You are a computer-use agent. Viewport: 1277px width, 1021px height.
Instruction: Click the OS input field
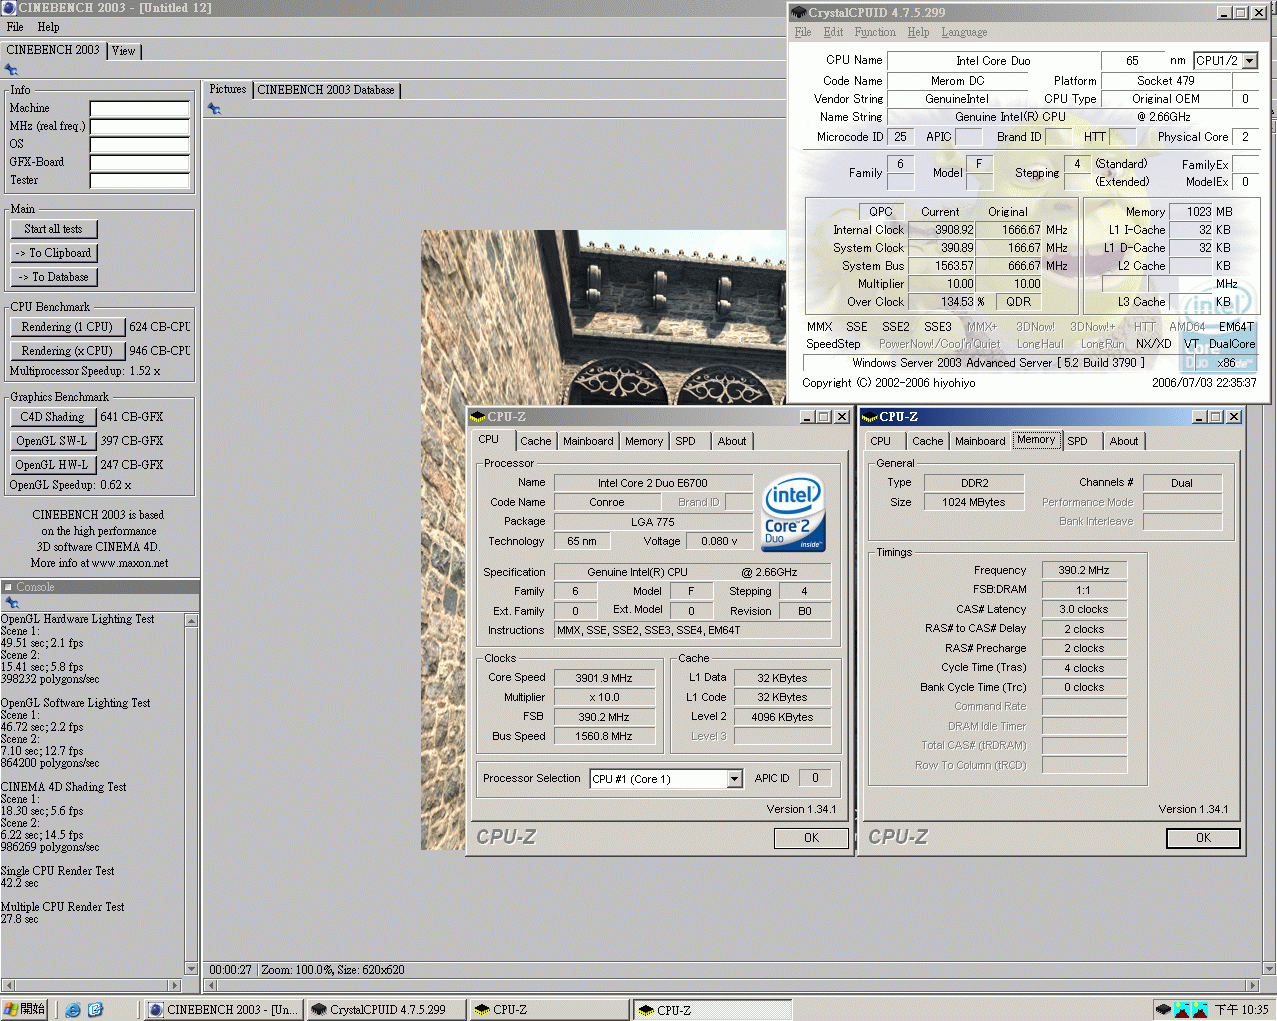tap(140, 144)
